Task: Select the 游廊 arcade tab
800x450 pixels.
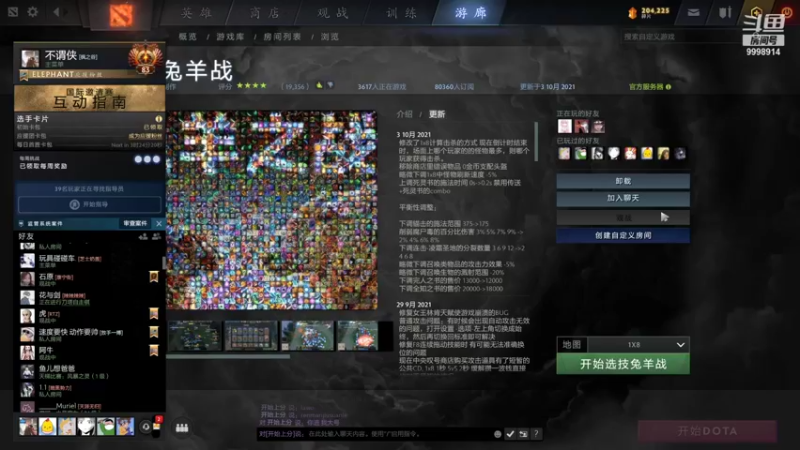Action: tap(470, 13)
